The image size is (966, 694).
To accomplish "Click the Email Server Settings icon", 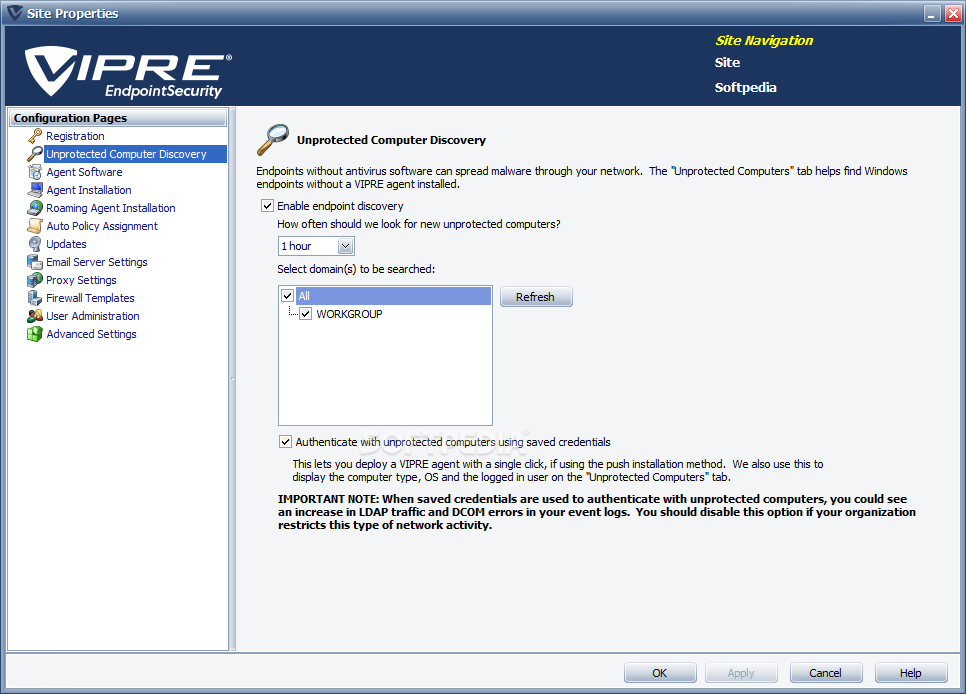I will coord(35,261).
